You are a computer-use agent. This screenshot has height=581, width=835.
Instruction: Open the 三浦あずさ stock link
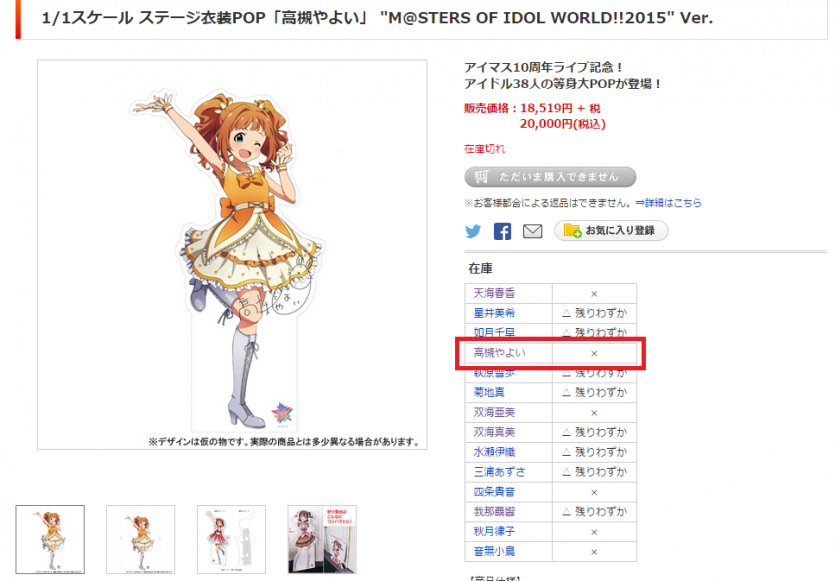(500, 472)
